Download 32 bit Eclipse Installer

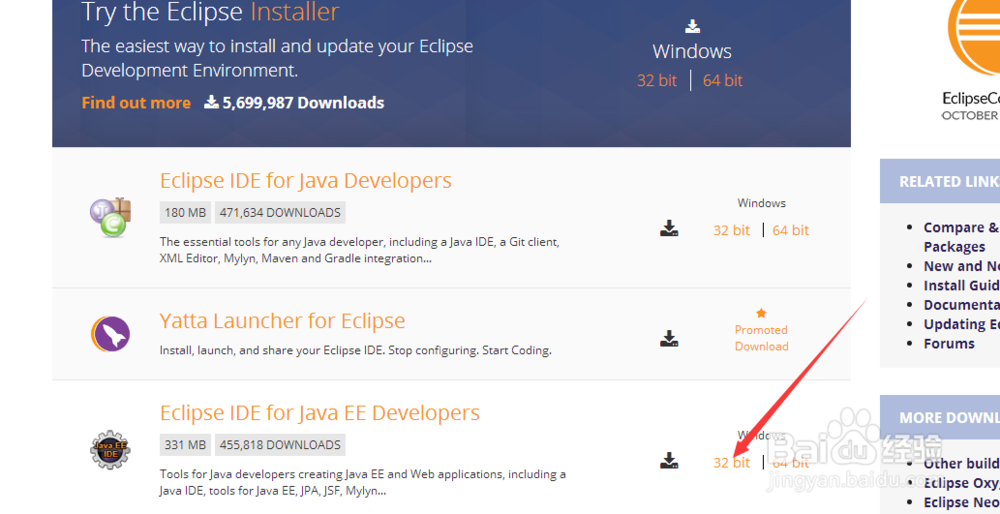(x=657, y=81)
